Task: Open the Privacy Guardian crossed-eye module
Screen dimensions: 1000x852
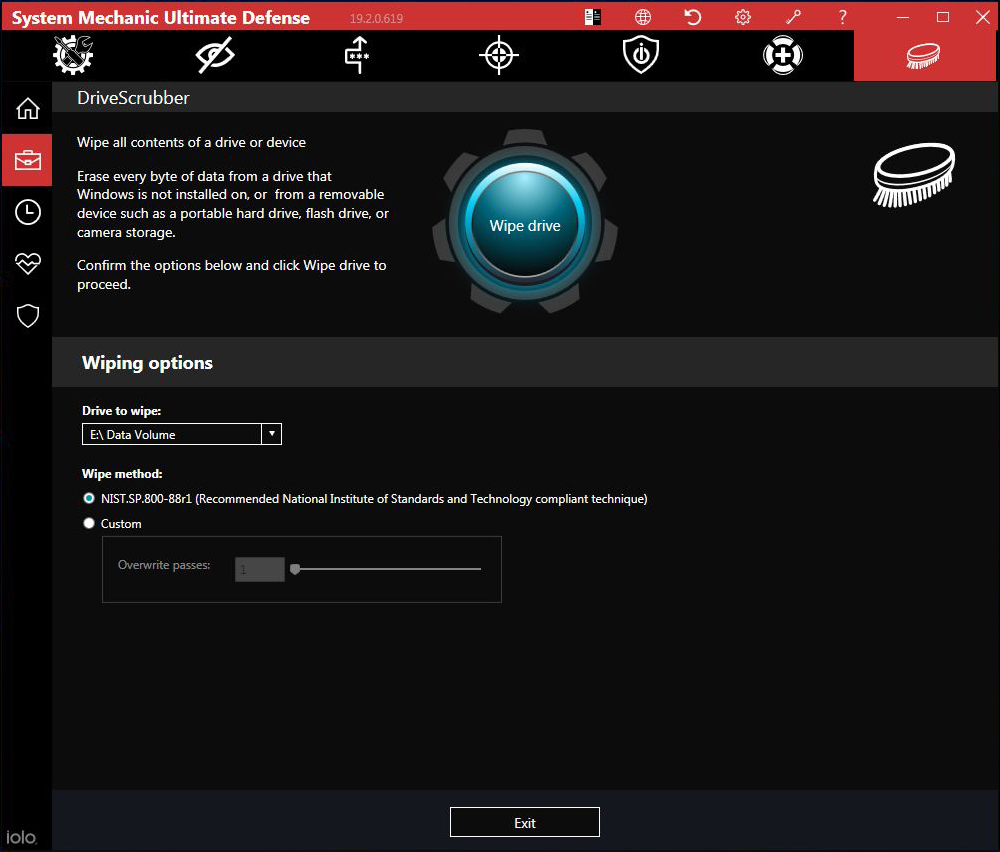Action: [x=215, y=55]
